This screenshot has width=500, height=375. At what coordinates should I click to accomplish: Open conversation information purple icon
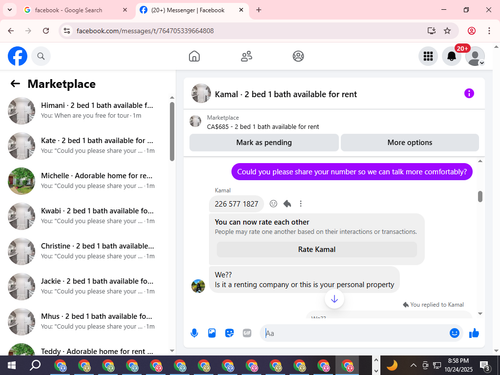coord(469,93)
